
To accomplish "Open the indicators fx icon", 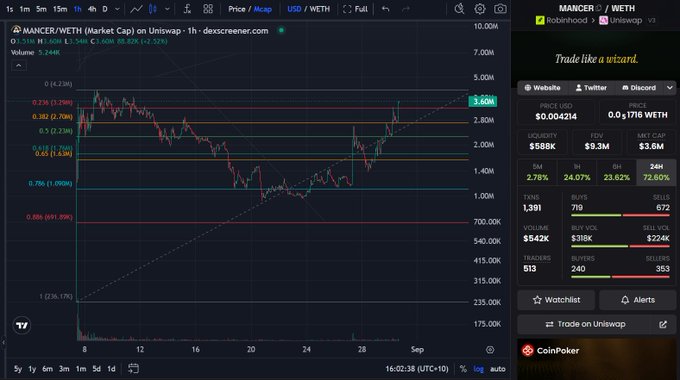I will click(x=187, y=9).
